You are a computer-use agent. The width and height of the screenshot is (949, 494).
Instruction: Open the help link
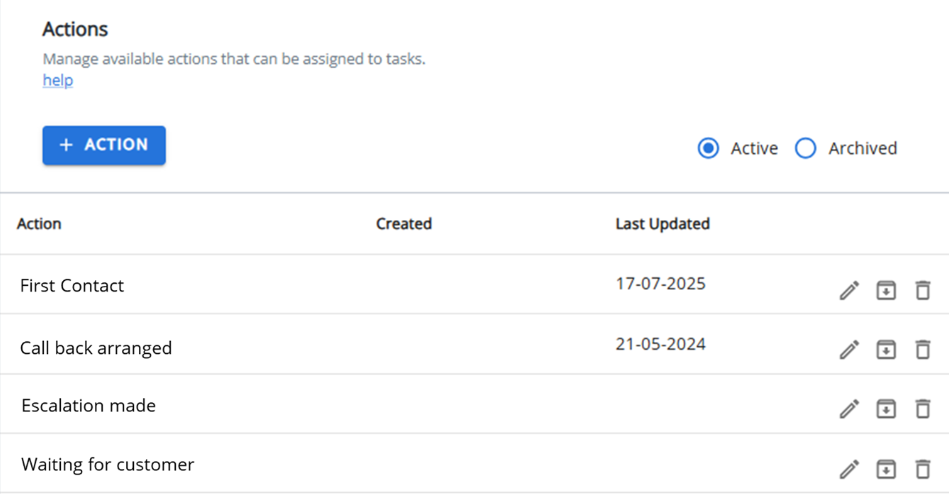point(58,80)
